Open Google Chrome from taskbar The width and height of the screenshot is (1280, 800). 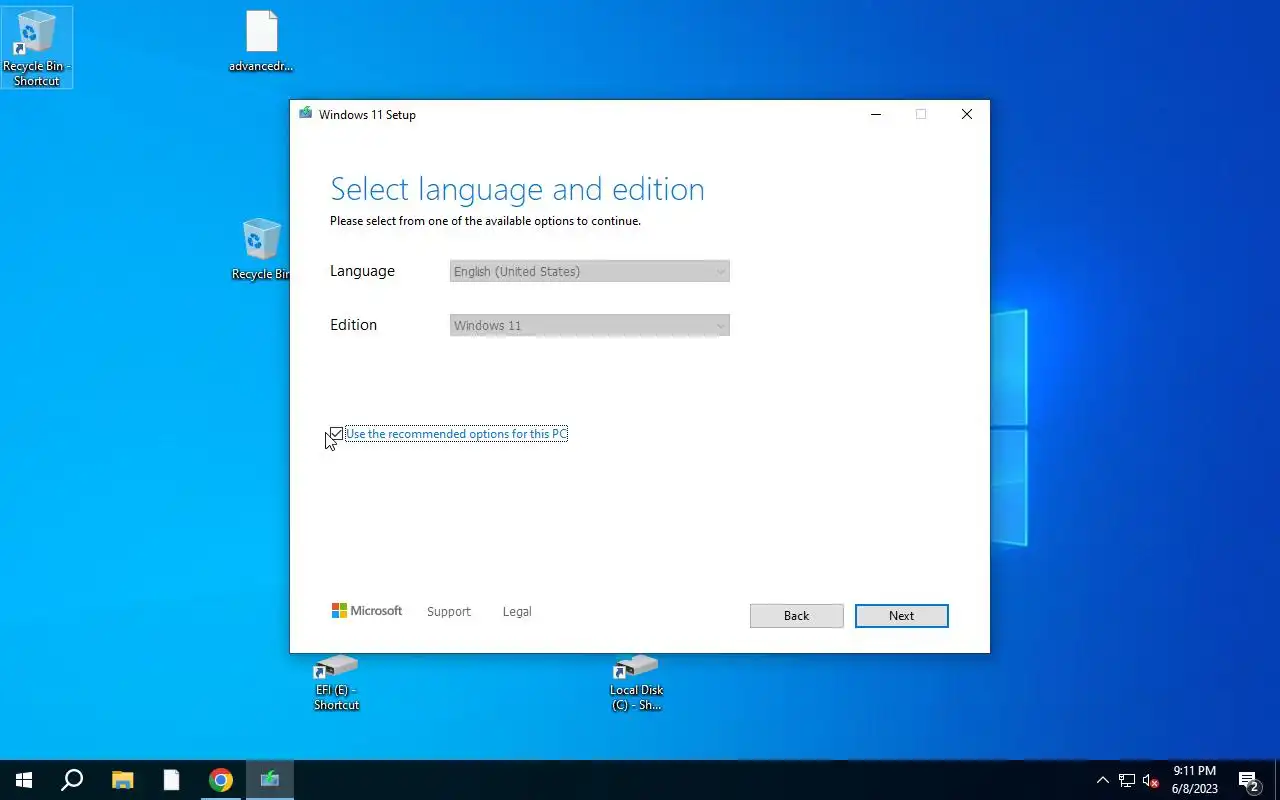[x=221, y=780]
